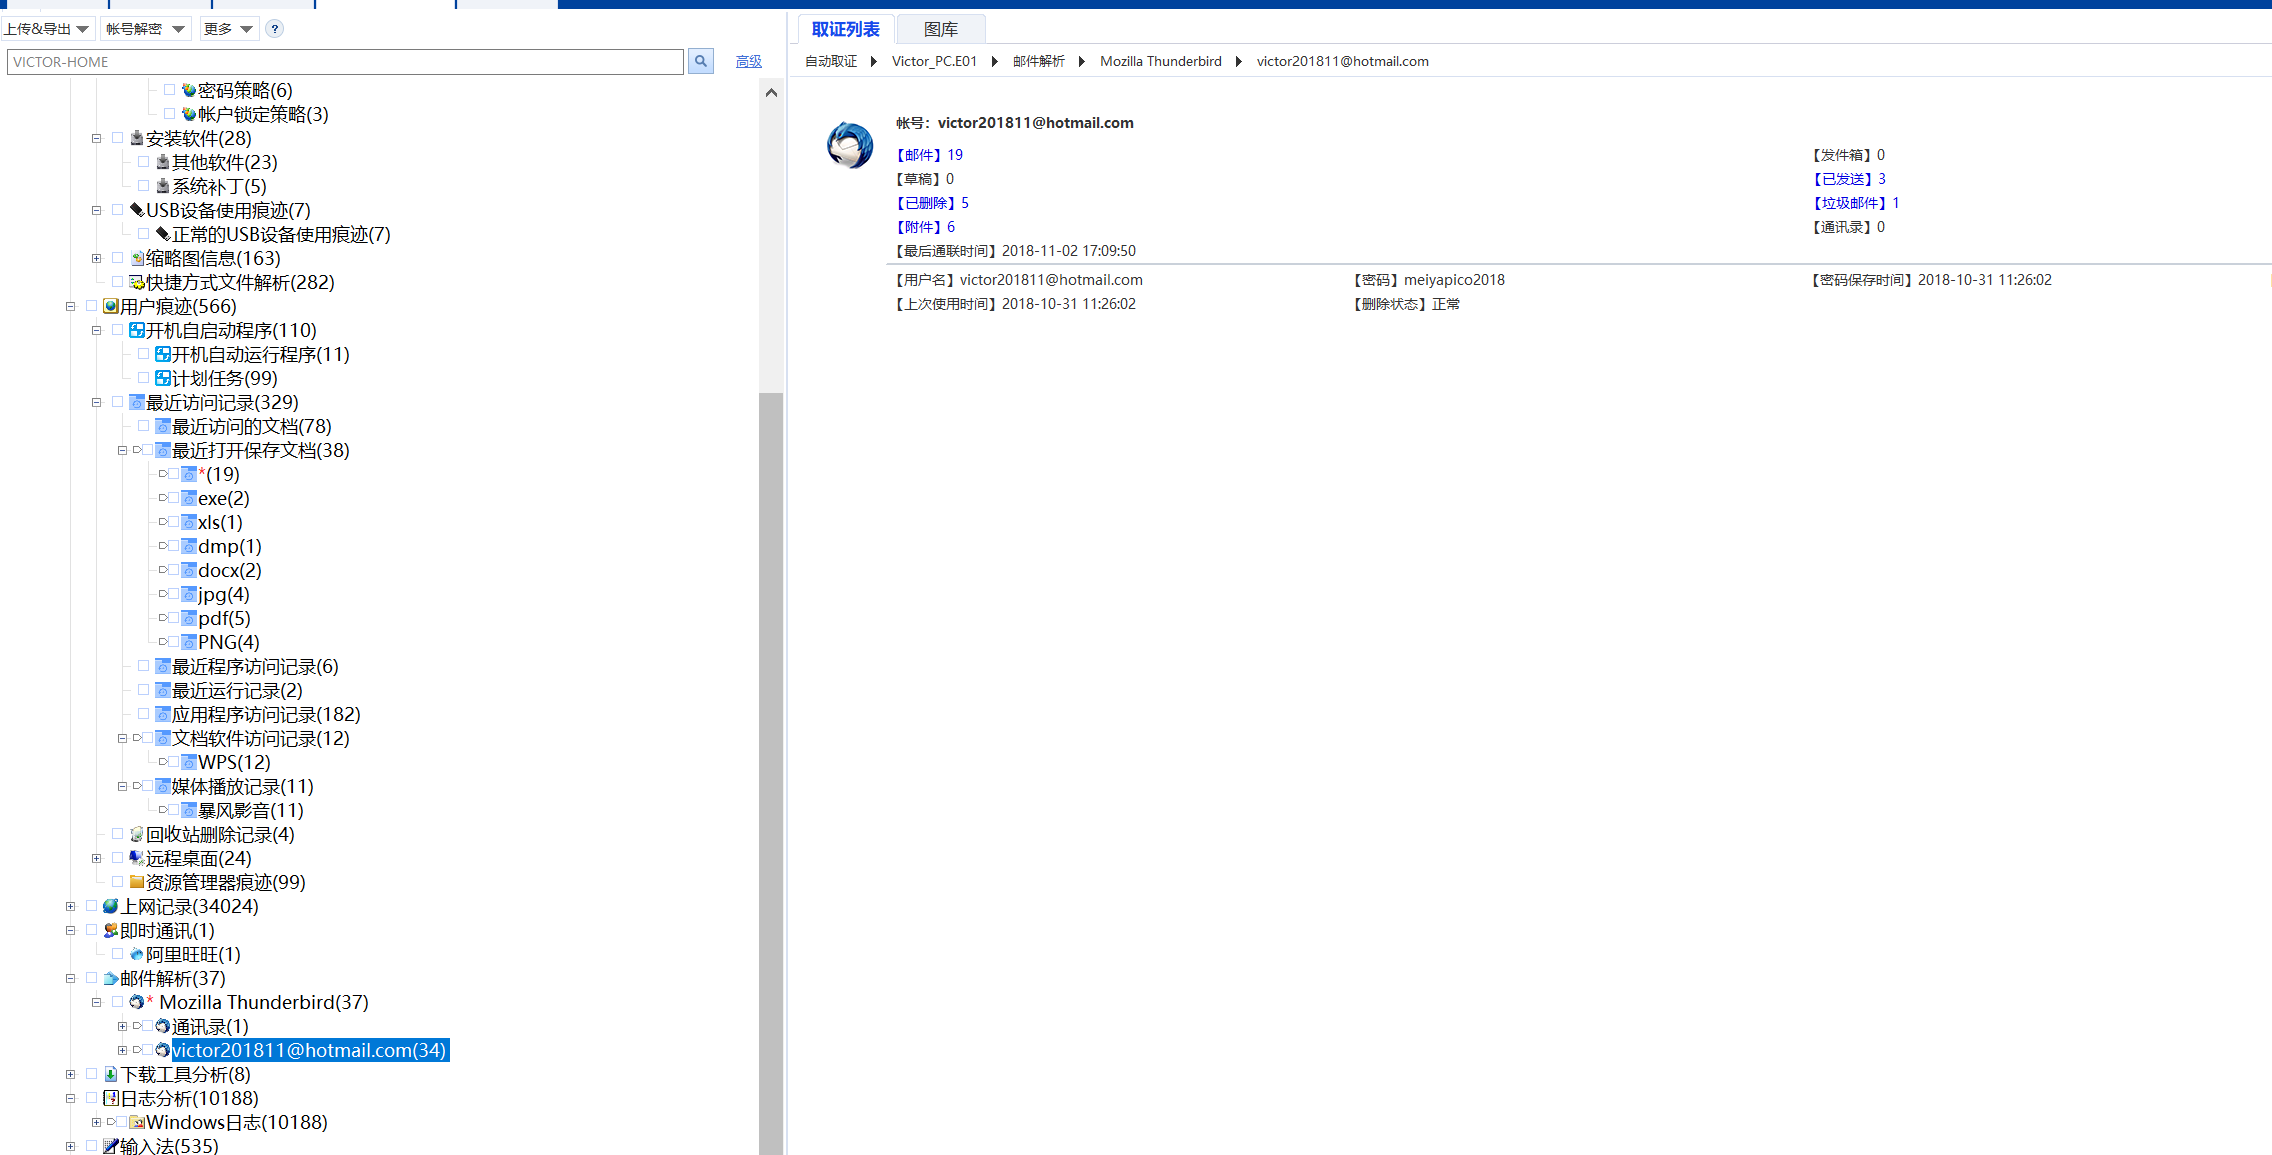The width and height of the screenshot is (2272, 1155).
Task: Collapse the 最近访问记录(329) node
Action: click(x=96, y=402)
